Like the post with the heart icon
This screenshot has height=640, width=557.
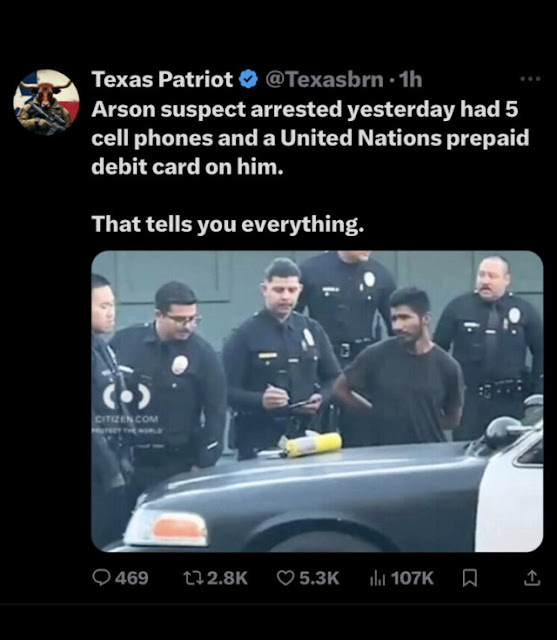pyautogui.click(x=285, y=578)
